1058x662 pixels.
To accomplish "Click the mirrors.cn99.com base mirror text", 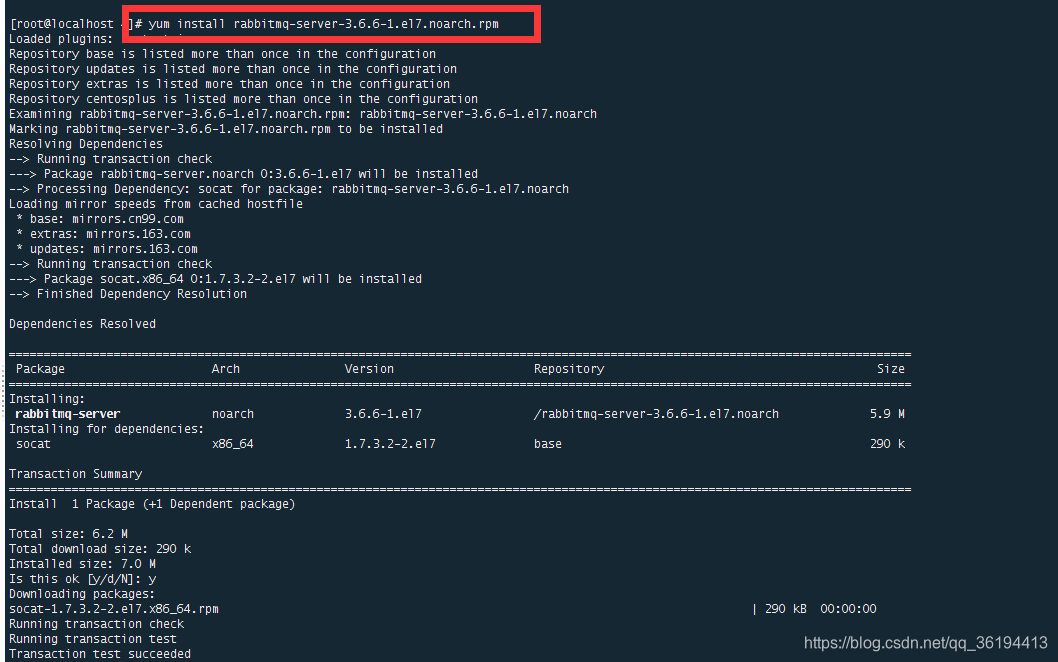I will (128, 219).
